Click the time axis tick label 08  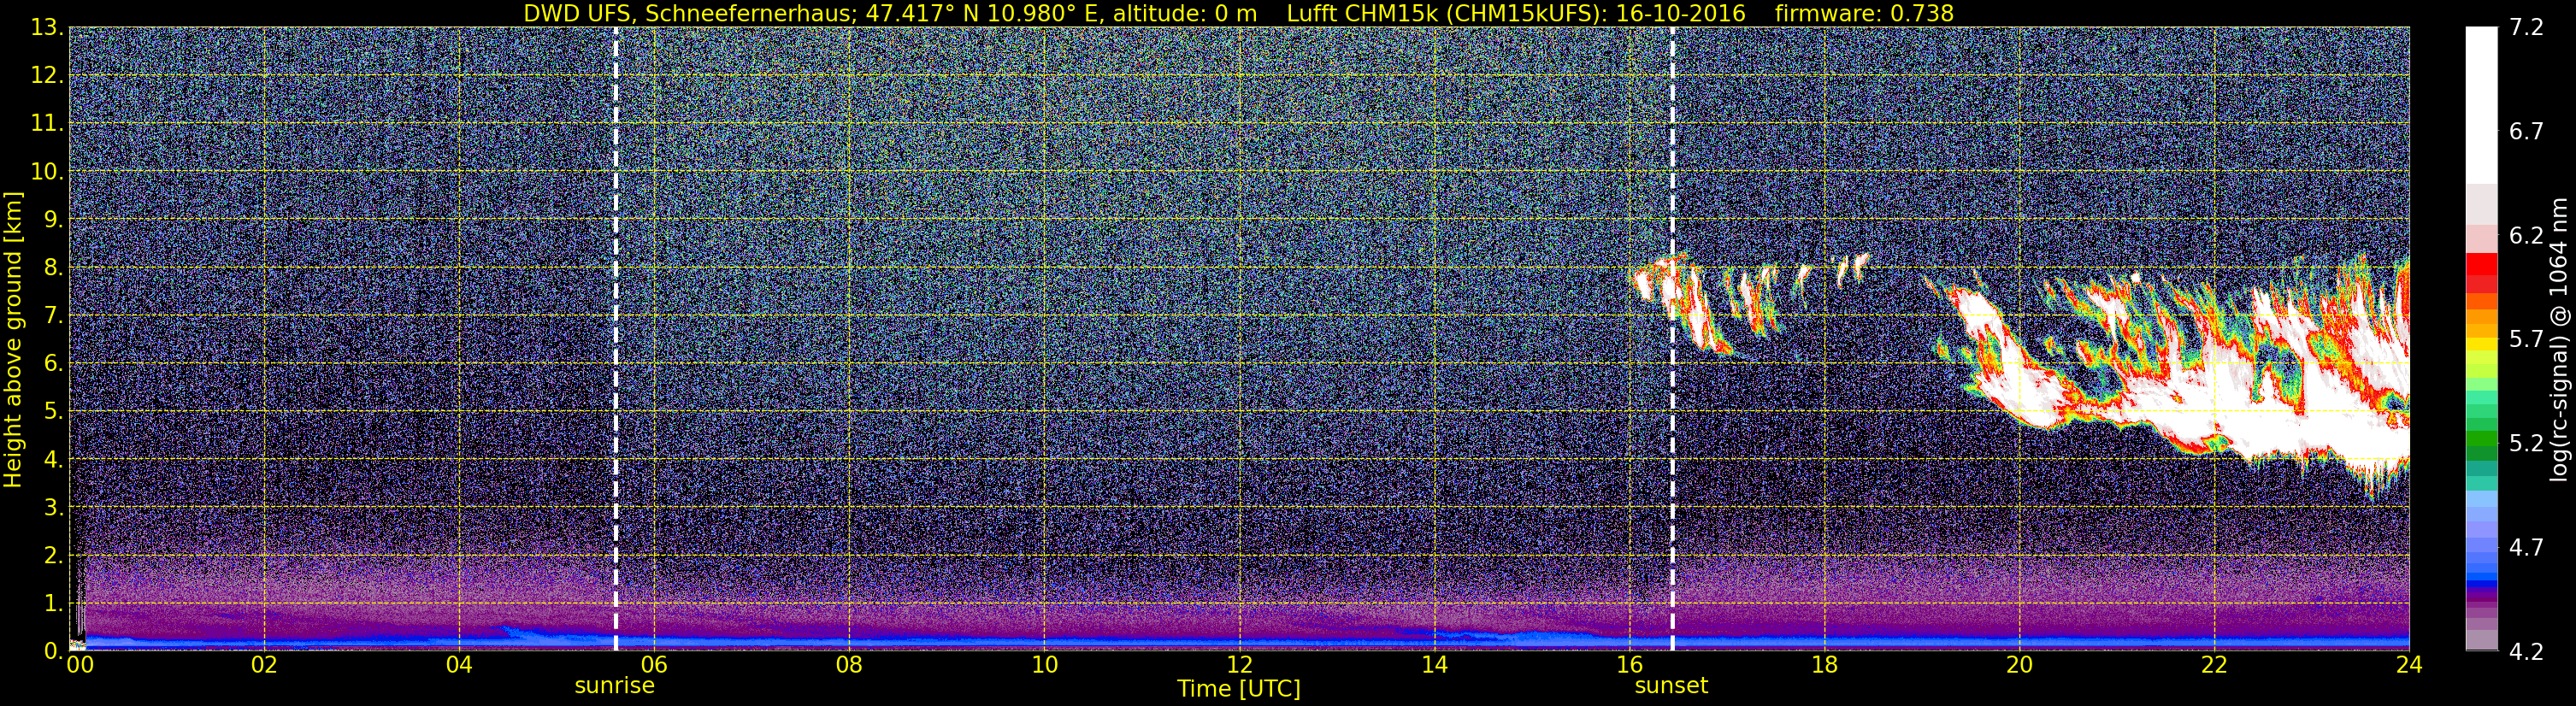tap(848, 665)
